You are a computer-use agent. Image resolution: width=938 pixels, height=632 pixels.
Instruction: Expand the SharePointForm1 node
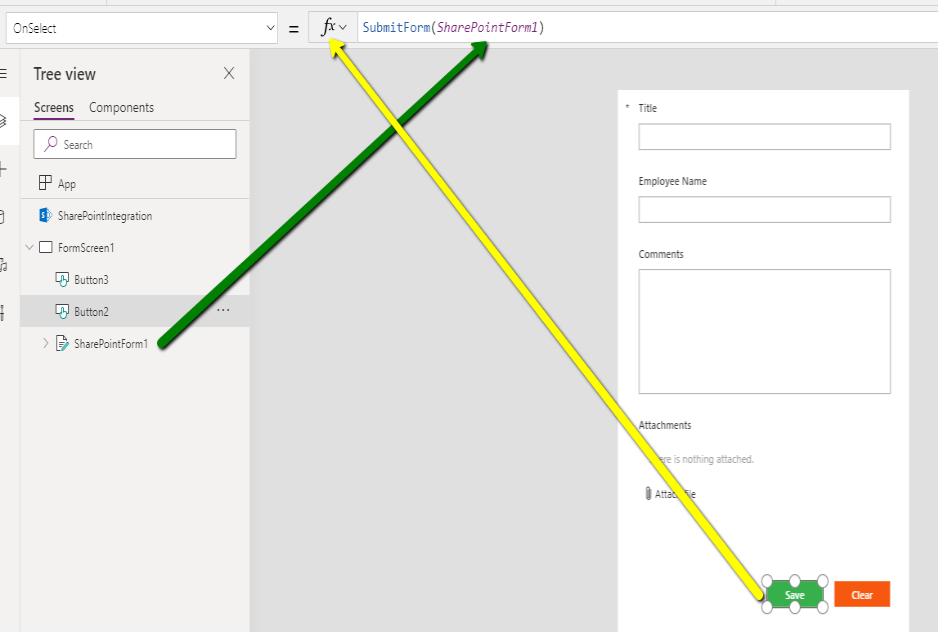45,343
